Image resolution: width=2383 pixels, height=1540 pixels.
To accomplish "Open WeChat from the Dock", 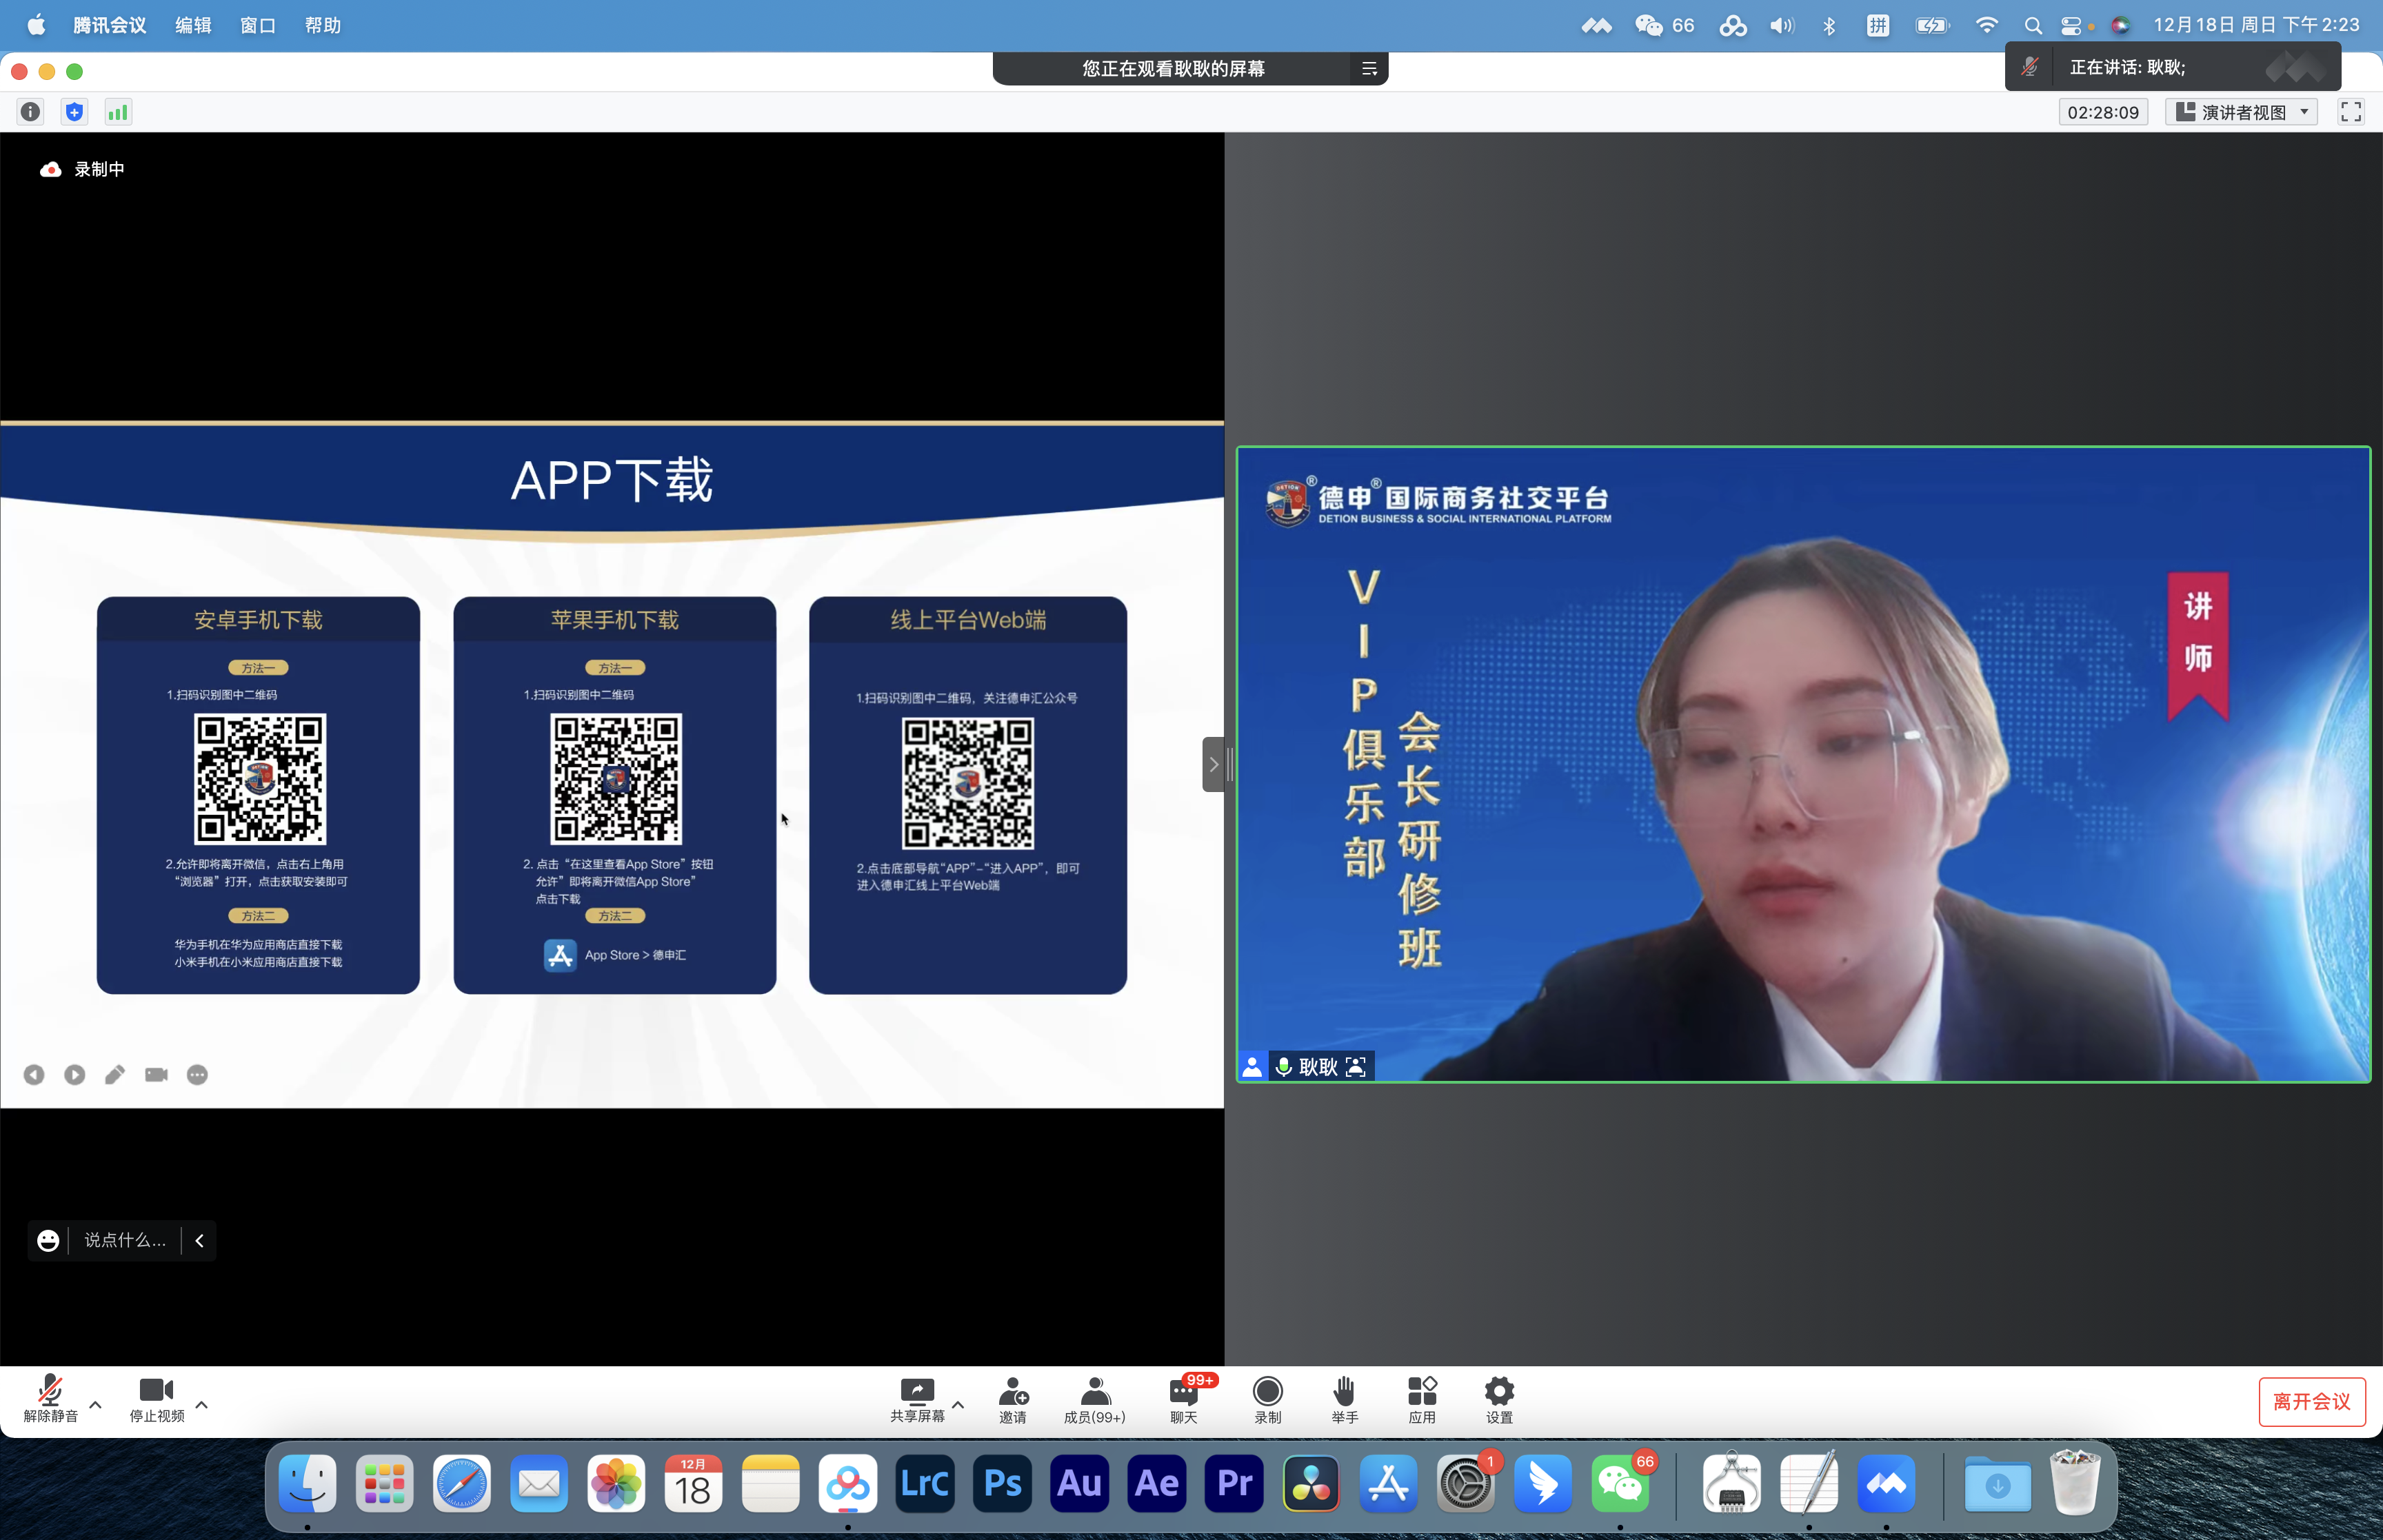I will pyautogui.click(x=1620, y=1483).
